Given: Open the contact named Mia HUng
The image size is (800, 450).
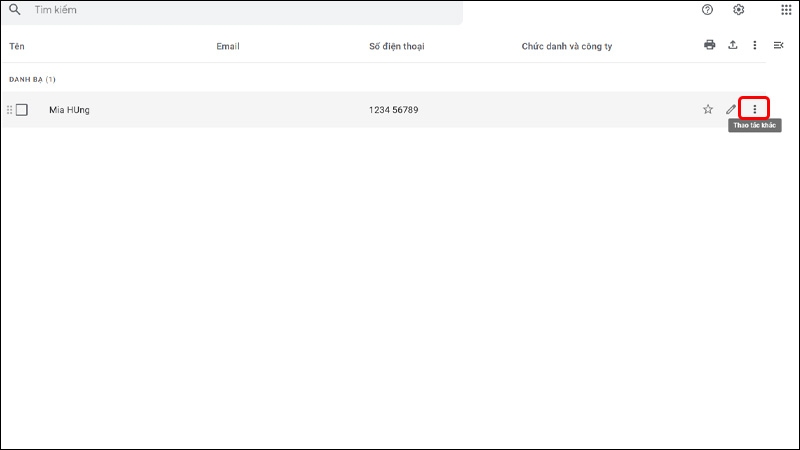Looking at the screenshot, I should (69, 110).
